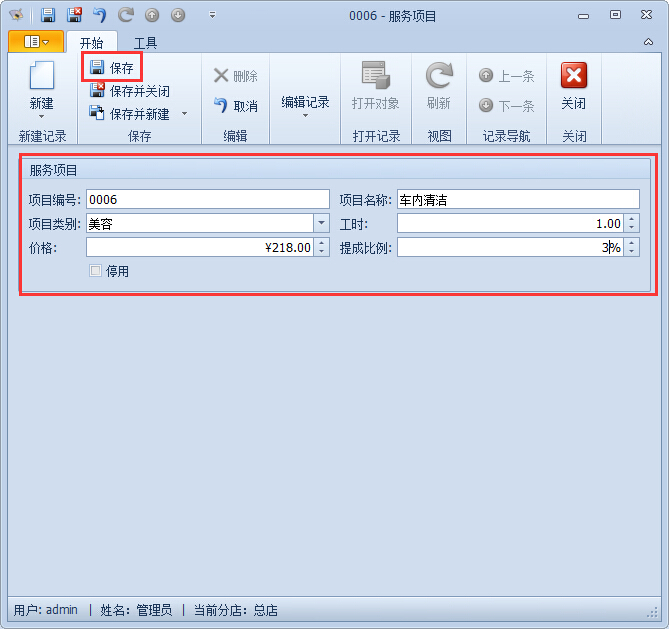Open the 编辑记录 dropdown menu
669x629 pixels.
click(x=305, y=104)
